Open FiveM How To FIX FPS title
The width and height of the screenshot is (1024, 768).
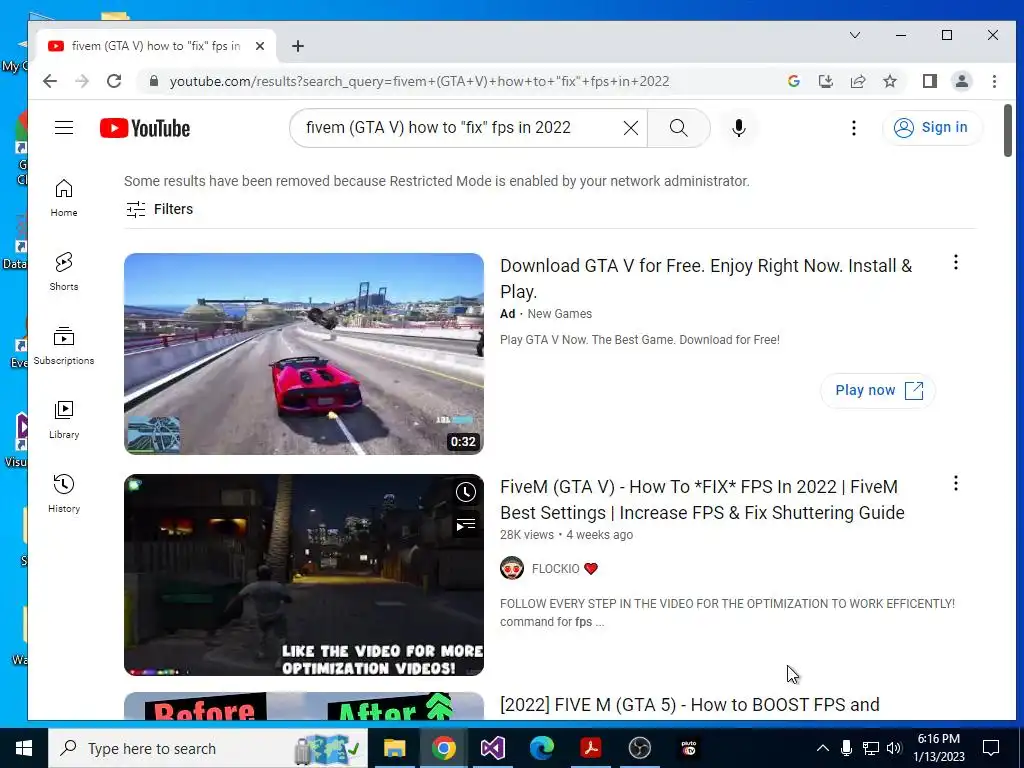[x=702, y=500]
